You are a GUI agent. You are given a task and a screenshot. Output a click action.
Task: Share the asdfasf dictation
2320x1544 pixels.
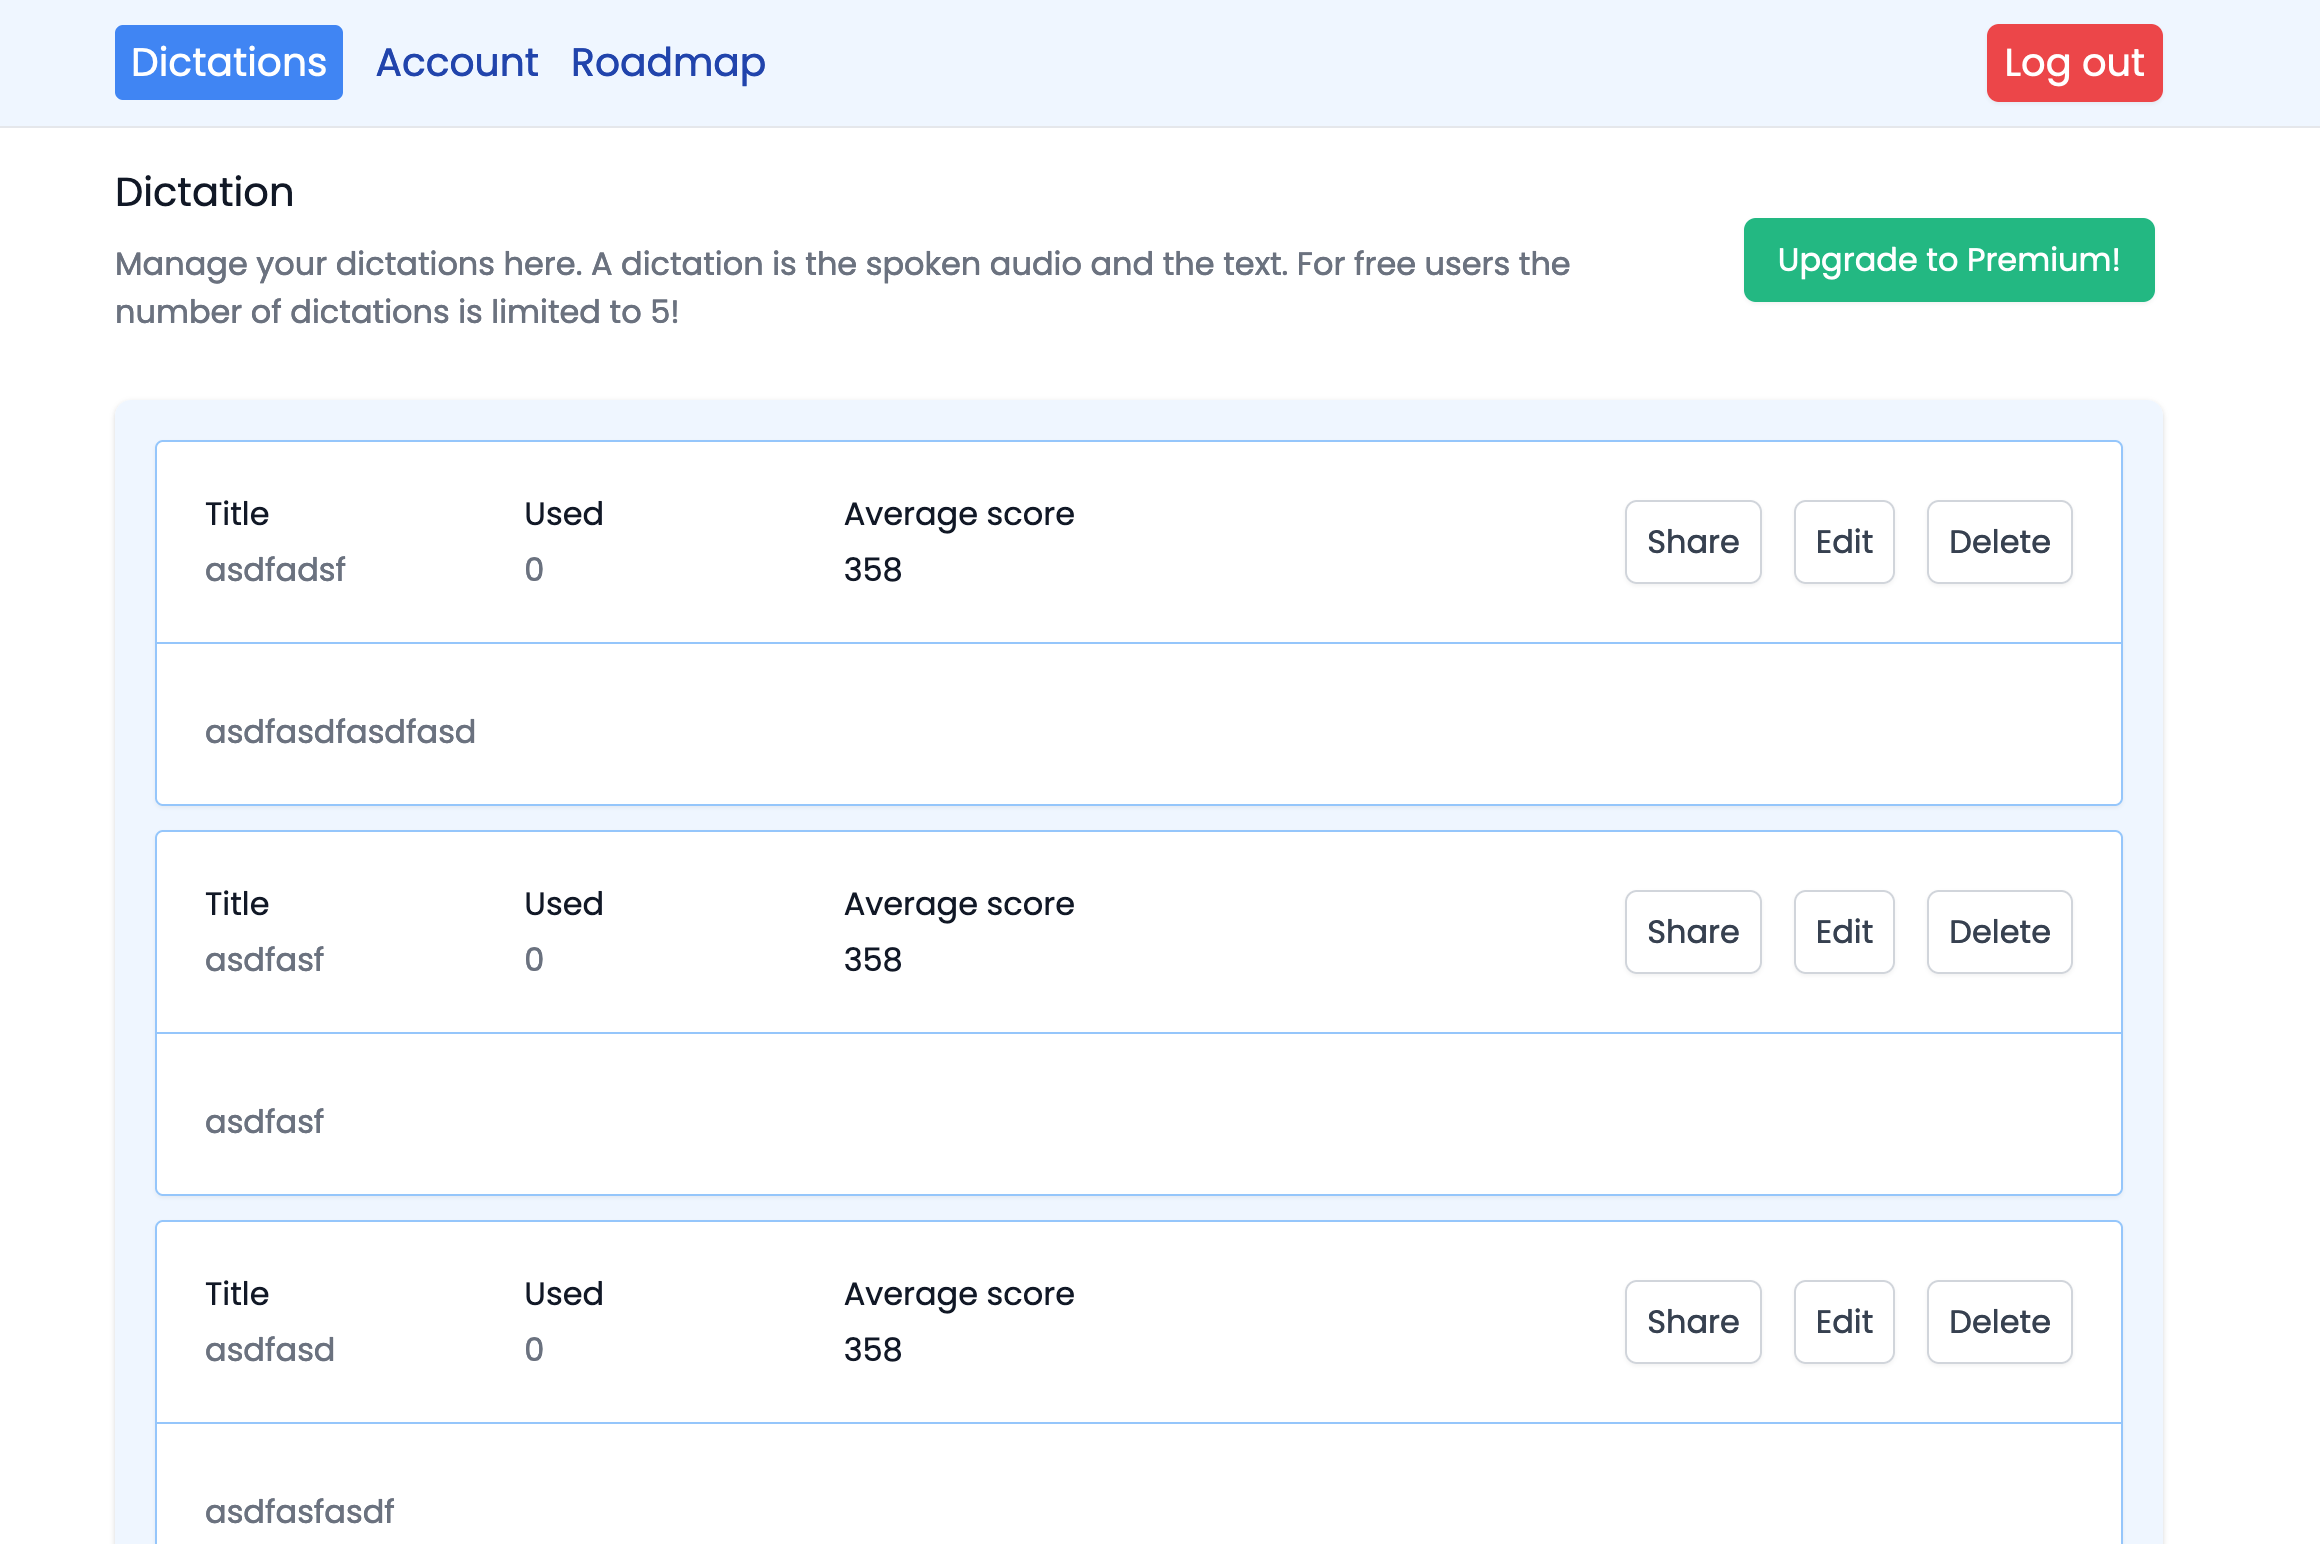pyautogui.click(x=1692, y=932)
